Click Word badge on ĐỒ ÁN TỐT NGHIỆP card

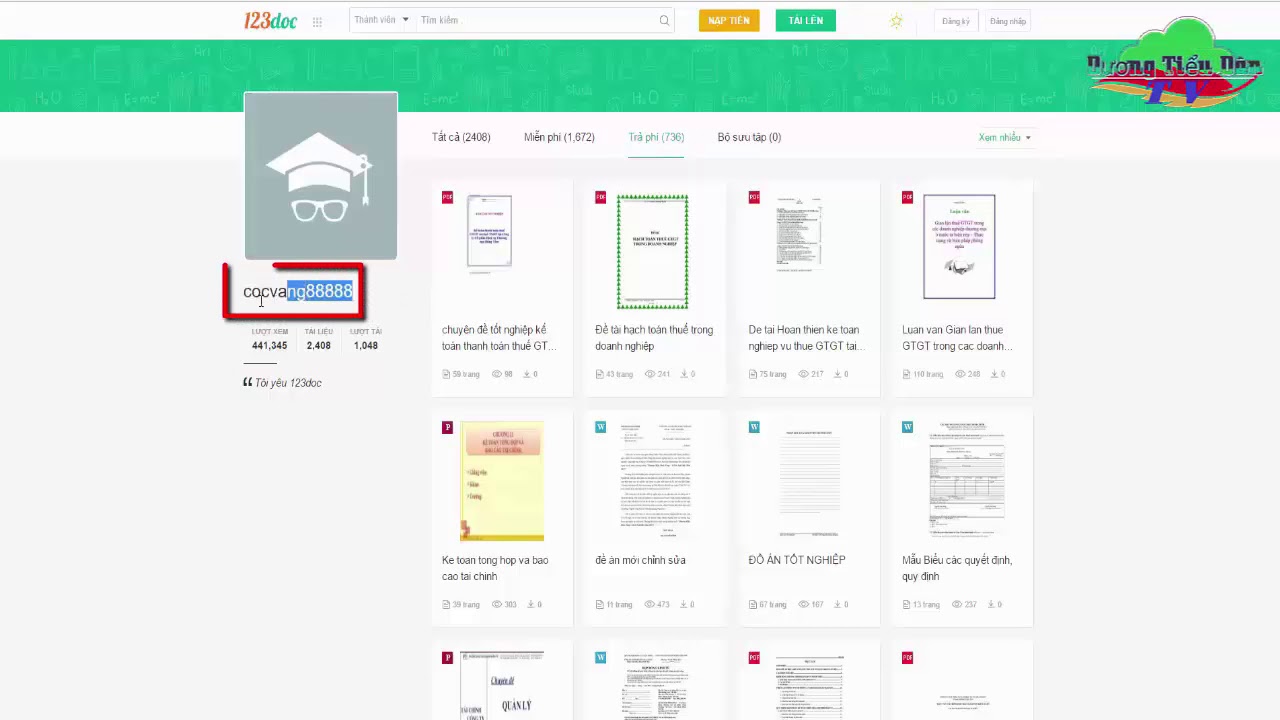(x=754, y=427)
